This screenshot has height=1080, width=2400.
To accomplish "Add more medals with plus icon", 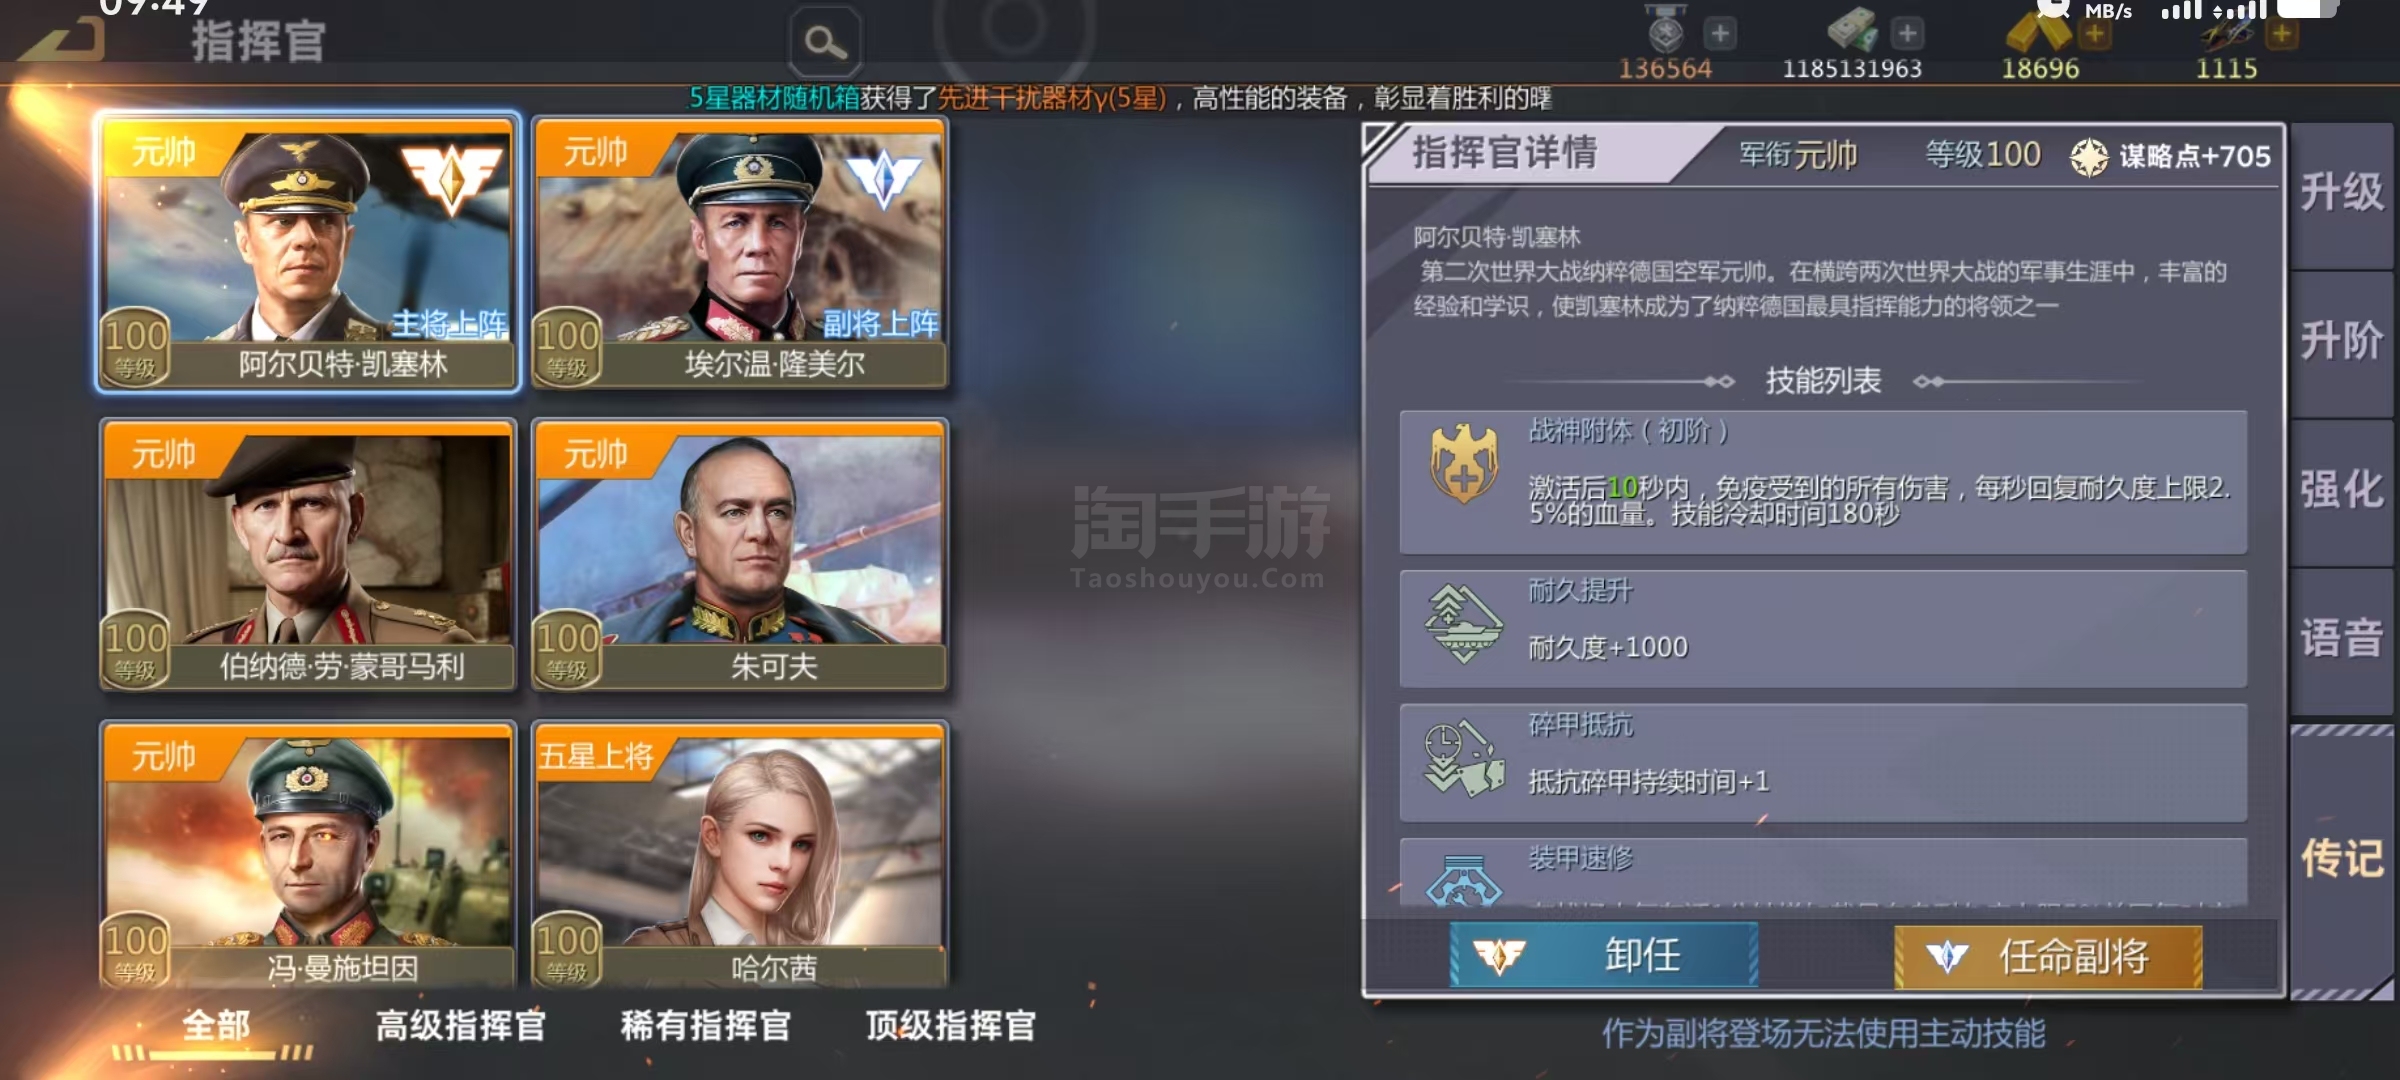I will [1720, 33].
